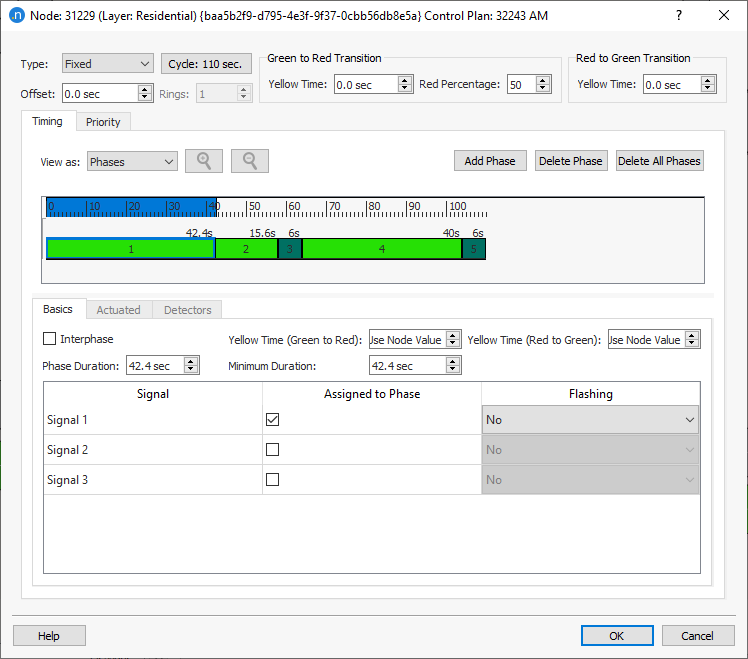Switch to the Priority tab

(x=103, y=122)
